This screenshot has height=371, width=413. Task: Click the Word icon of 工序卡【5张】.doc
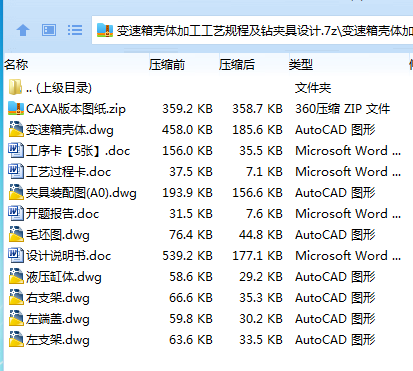[16, 150]
